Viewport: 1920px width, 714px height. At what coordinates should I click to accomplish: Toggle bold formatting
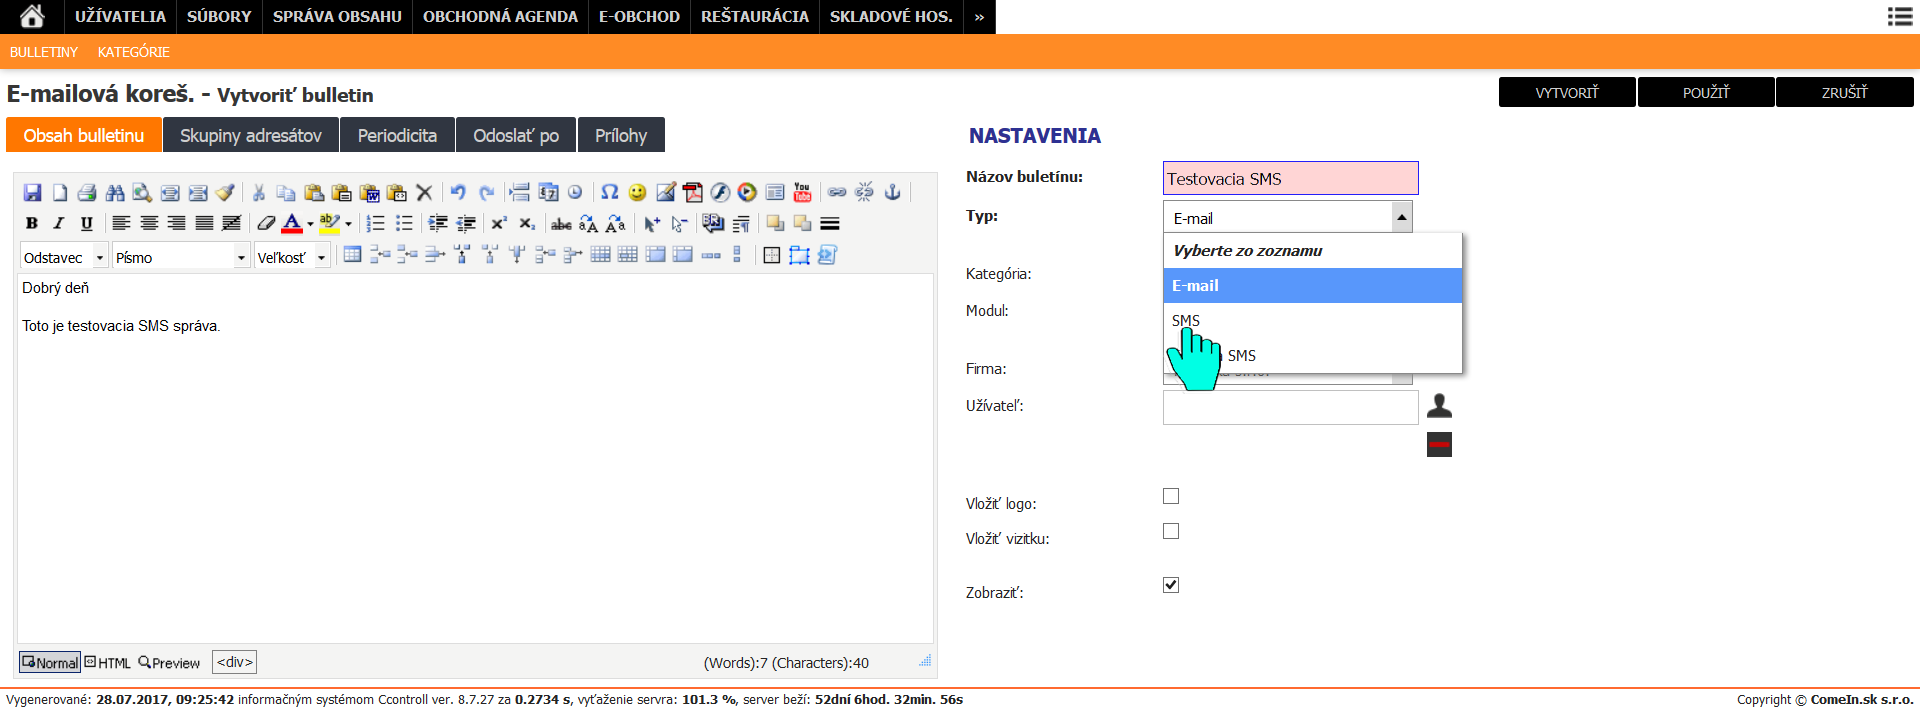click(x=32, y=223)
